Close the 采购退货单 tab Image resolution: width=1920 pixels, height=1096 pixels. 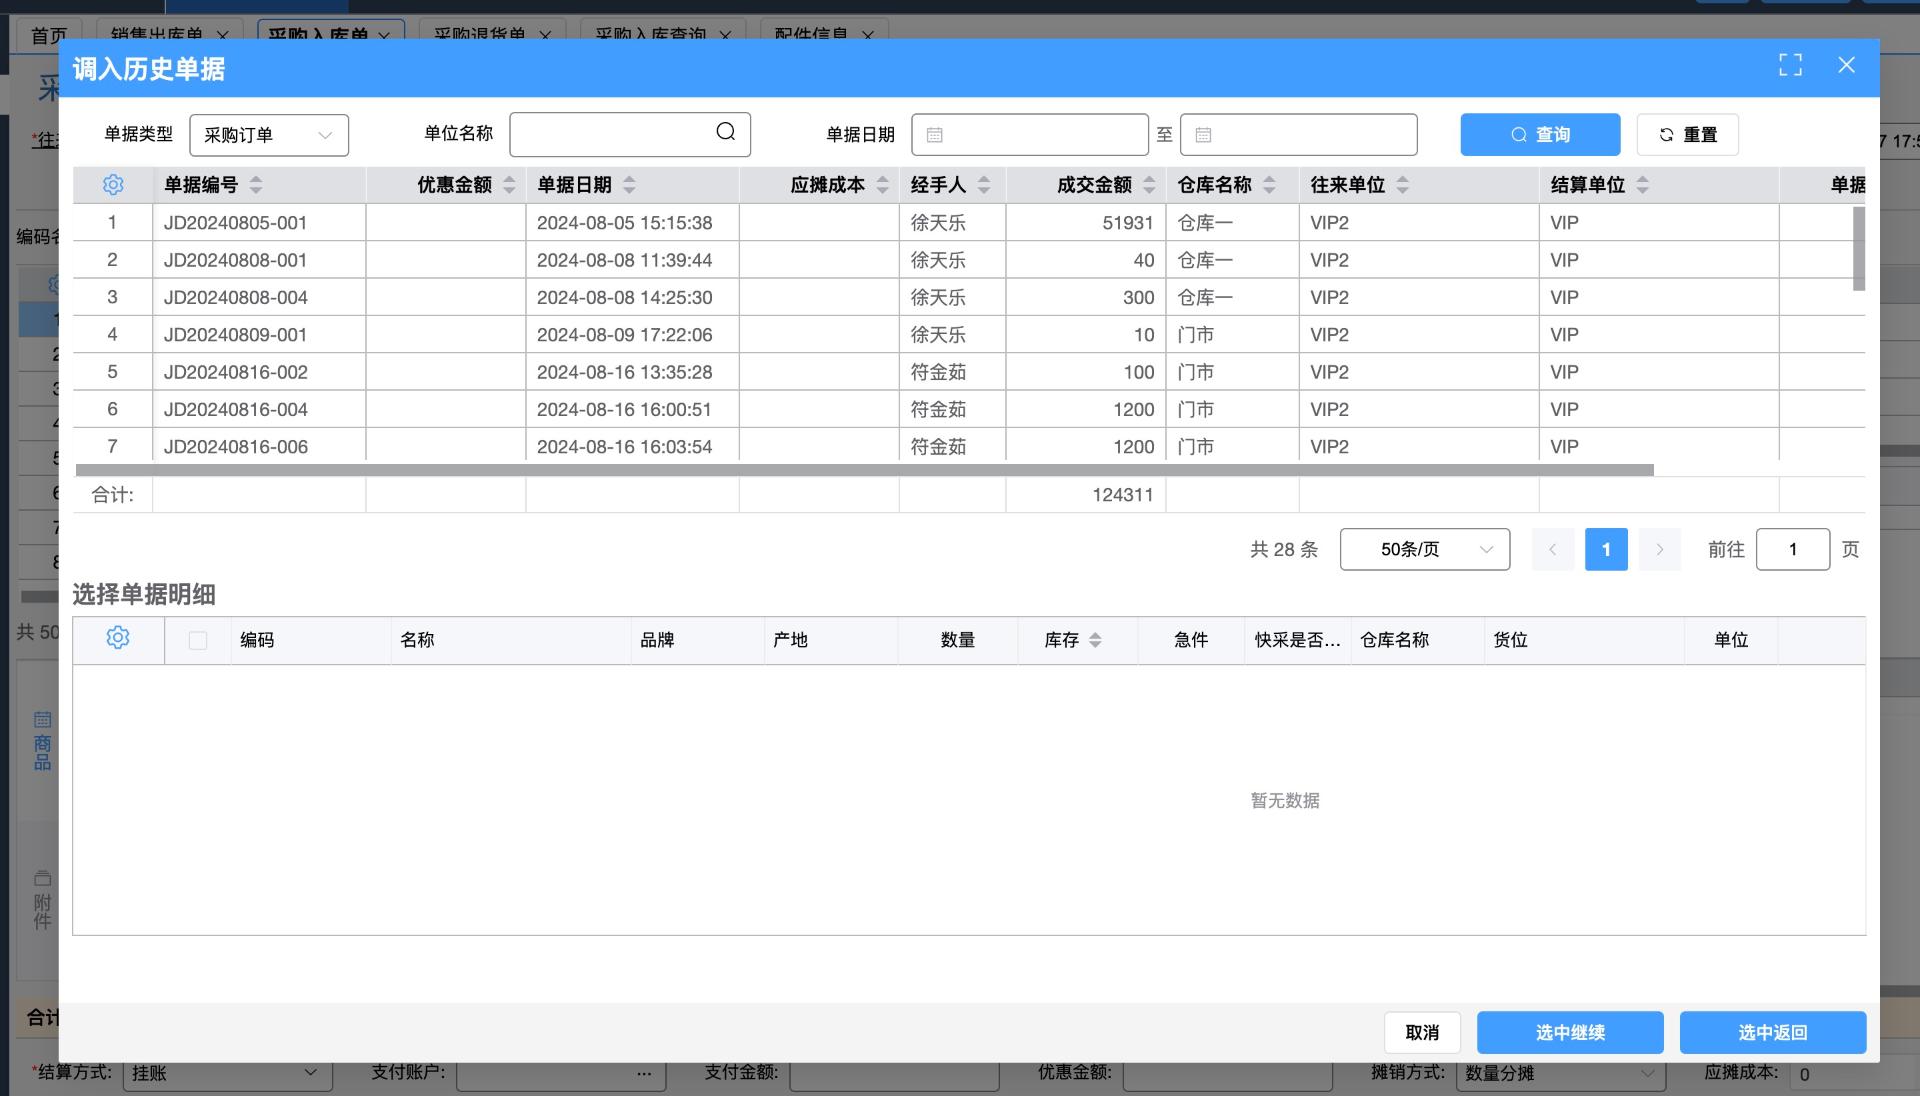[545, 35]
